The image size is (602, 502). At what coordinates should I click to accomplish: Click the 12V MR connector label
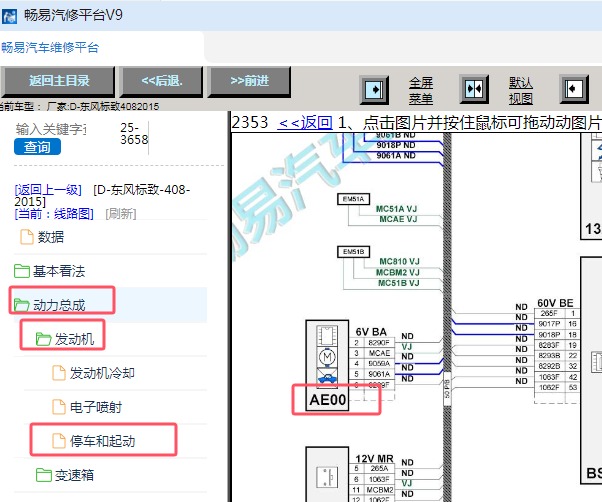[x=374, y=459]
